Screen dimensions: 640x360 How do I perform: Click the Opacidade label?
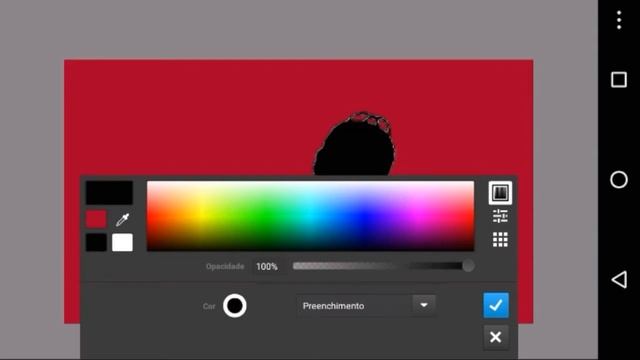coord(225,267)
